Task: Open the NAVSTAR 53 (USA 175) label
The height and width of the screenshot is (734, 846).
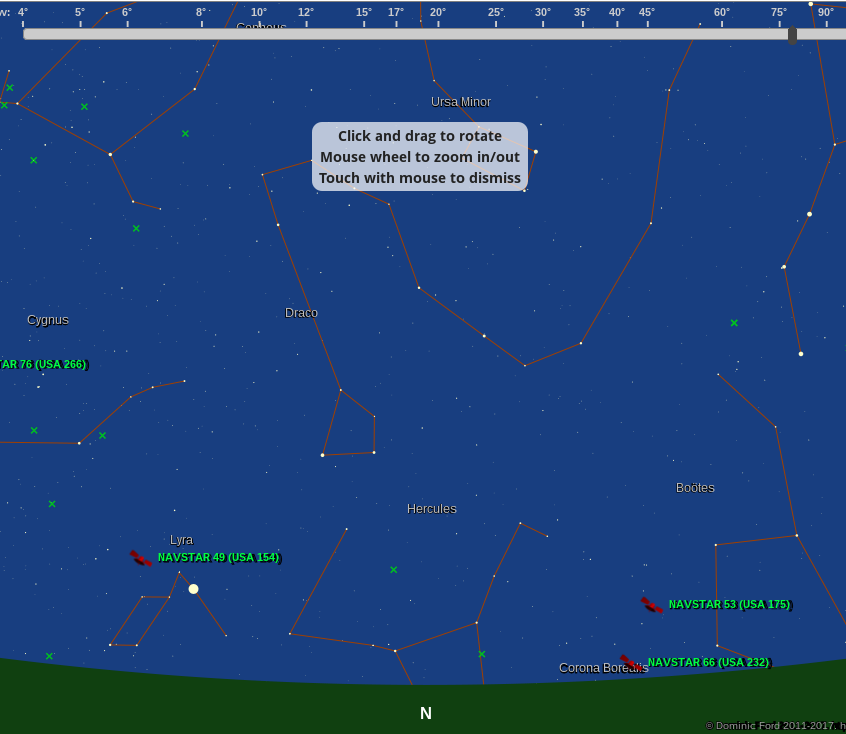Action: tap(729, 605)
